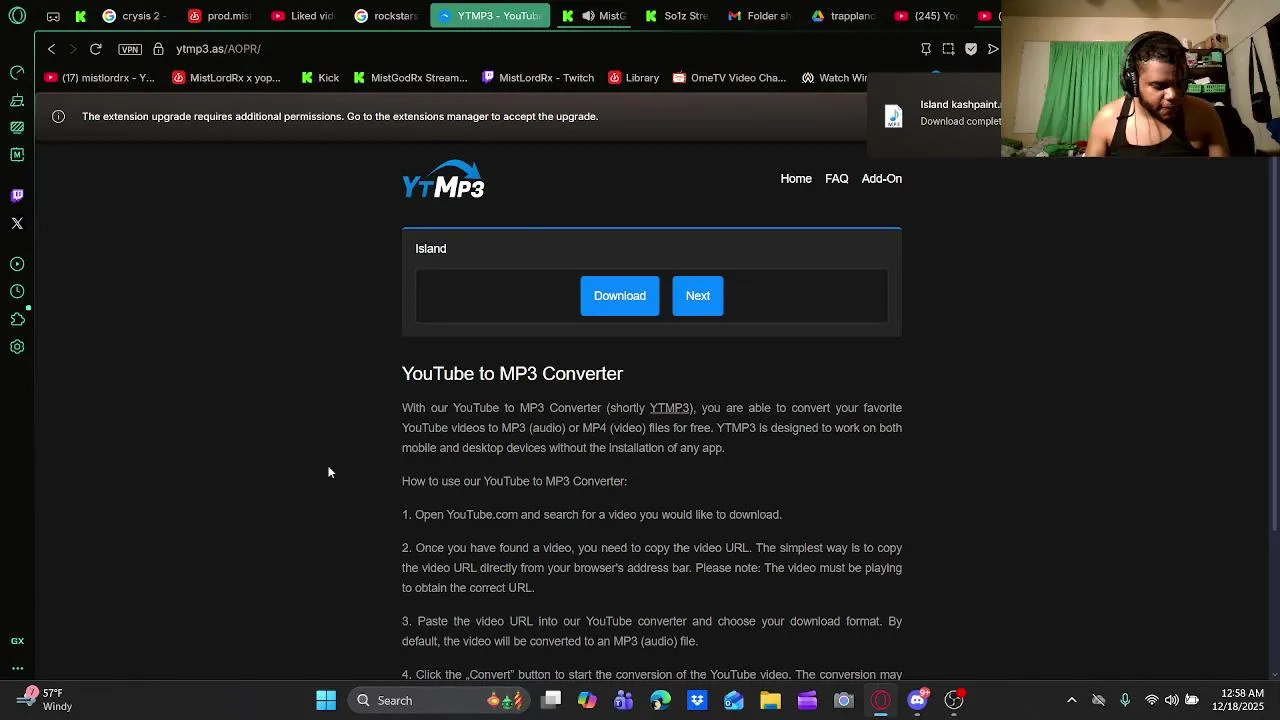Open the GX Control speedometer sidebar icon
1280x720 pixels.
point(17,73)
